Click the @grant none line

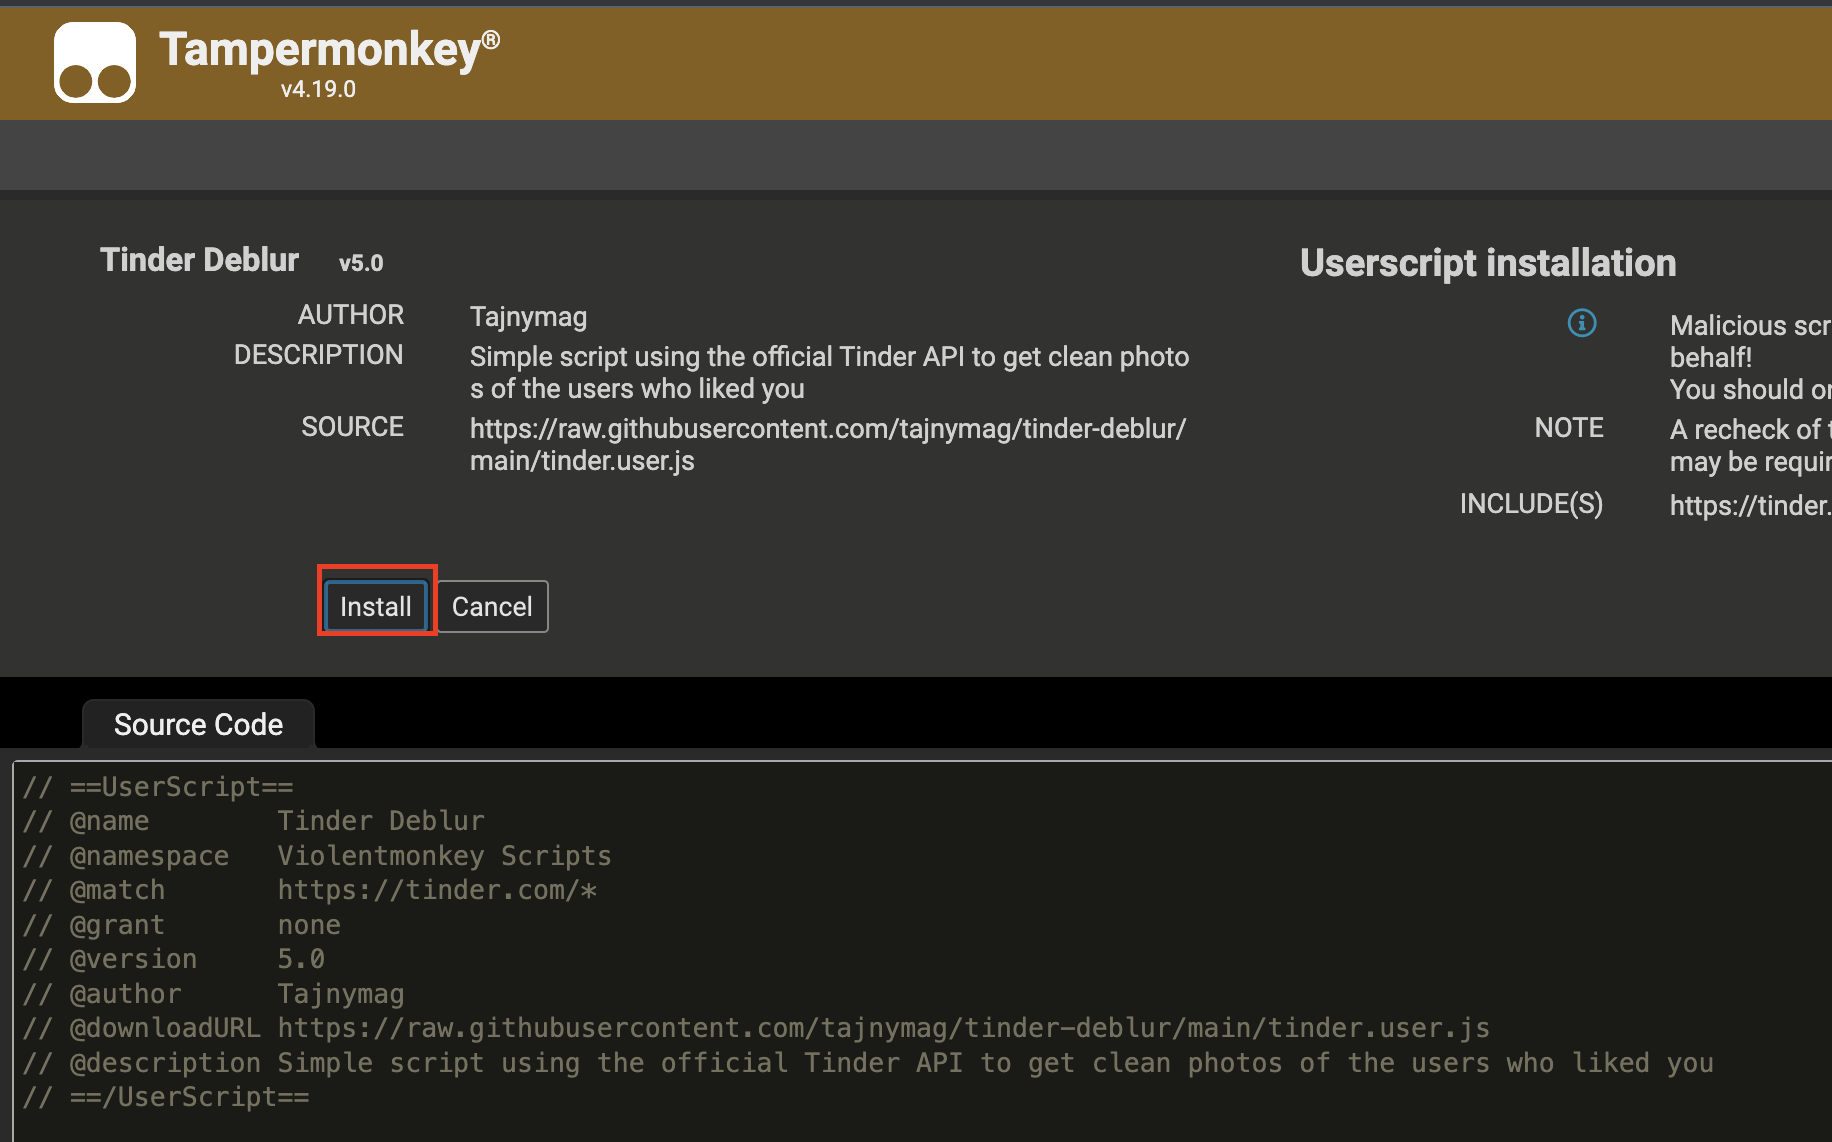click(182, 925)
